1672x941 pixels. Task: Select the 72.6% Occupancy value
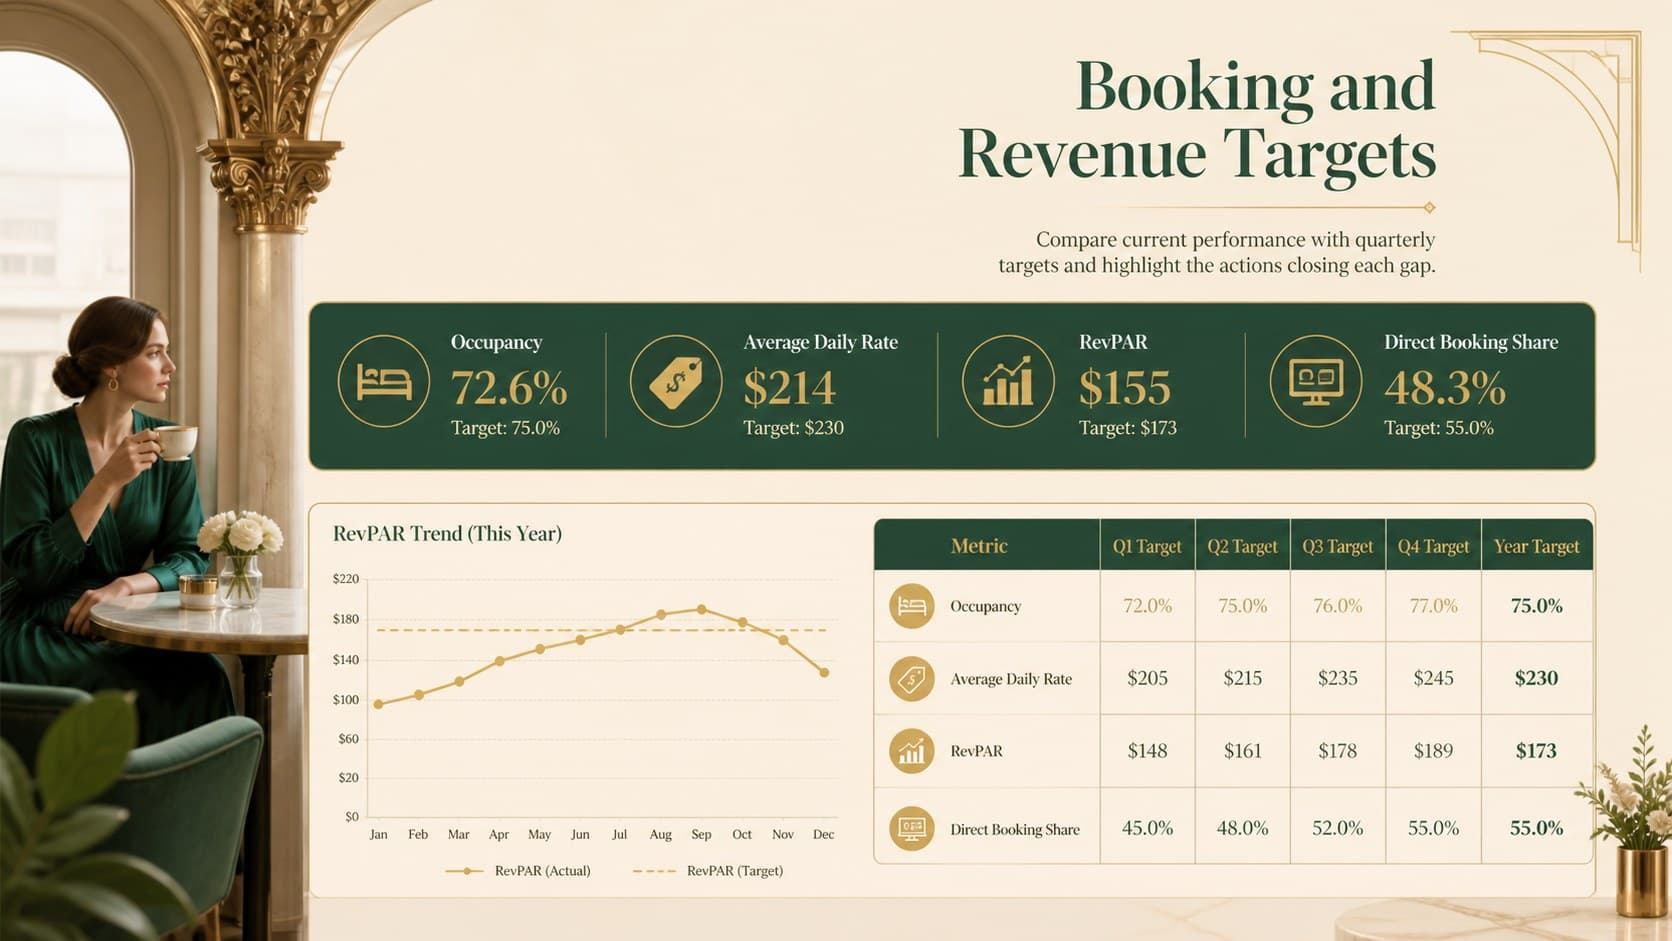(509, 388)
